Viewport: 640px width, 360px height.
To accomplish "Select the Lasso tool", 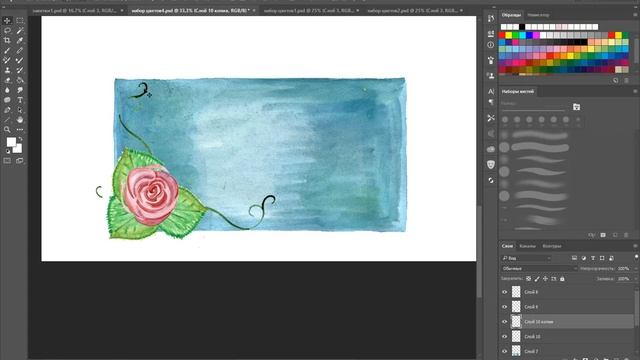I will (7, 31).
